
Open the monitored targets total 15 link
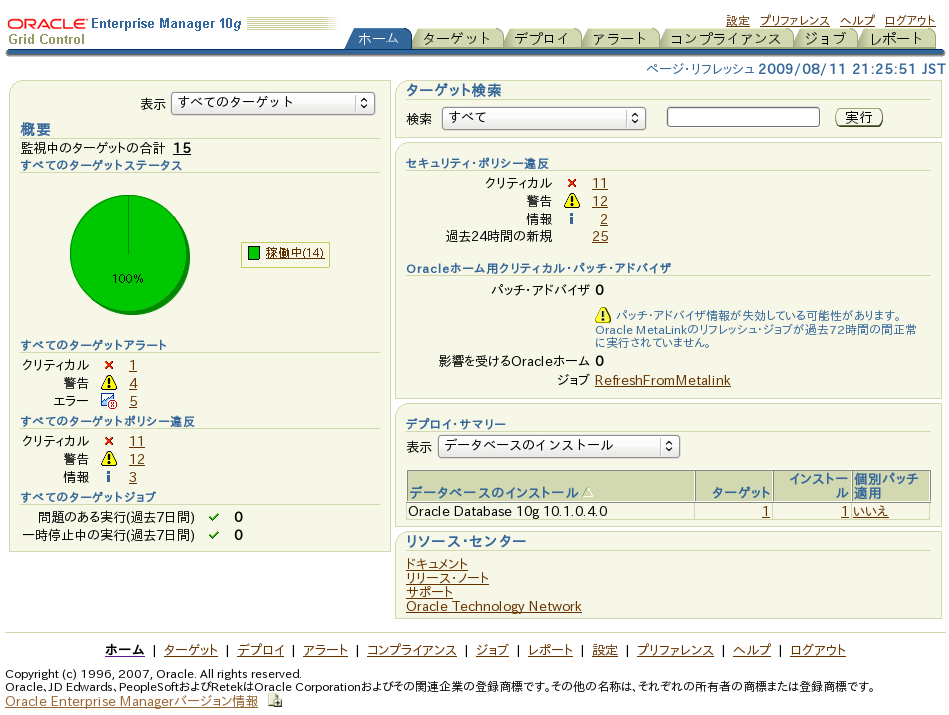182,148
